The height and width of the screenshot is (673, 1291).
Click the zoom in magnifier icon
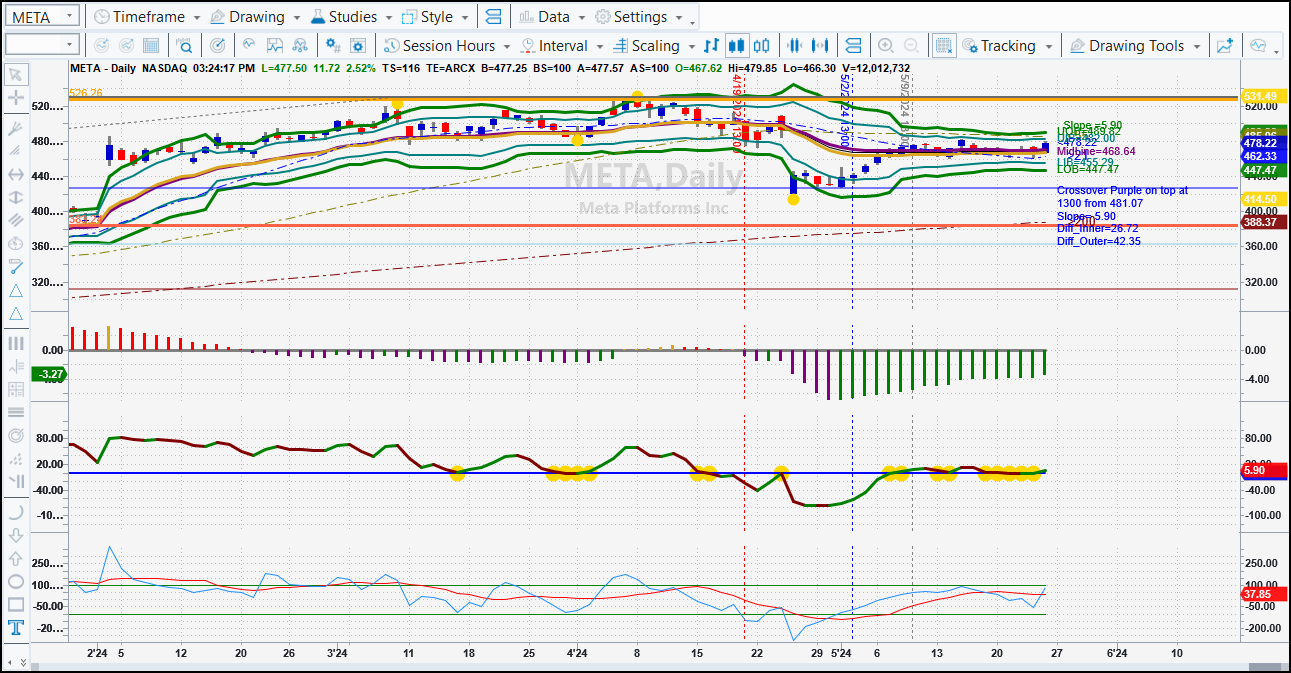886,45
